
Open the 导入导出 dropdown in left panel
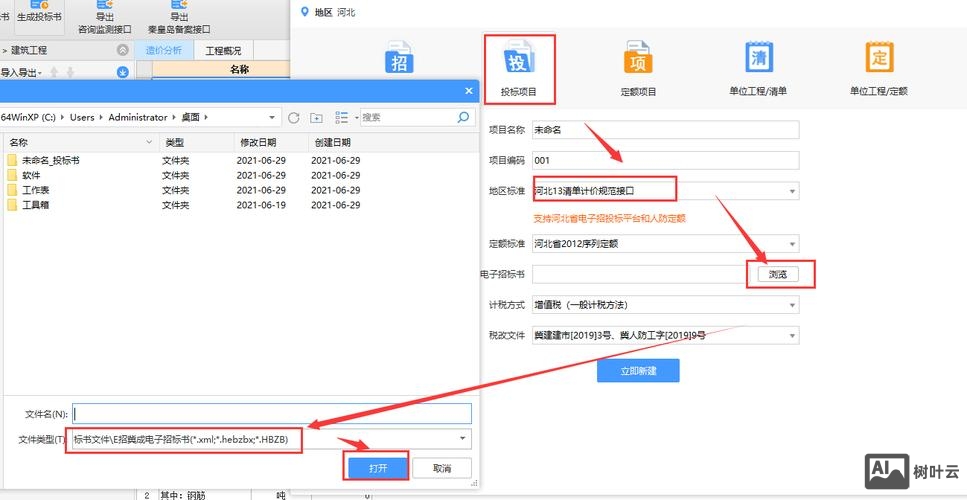pyautogui.click(x=22, y=73)
